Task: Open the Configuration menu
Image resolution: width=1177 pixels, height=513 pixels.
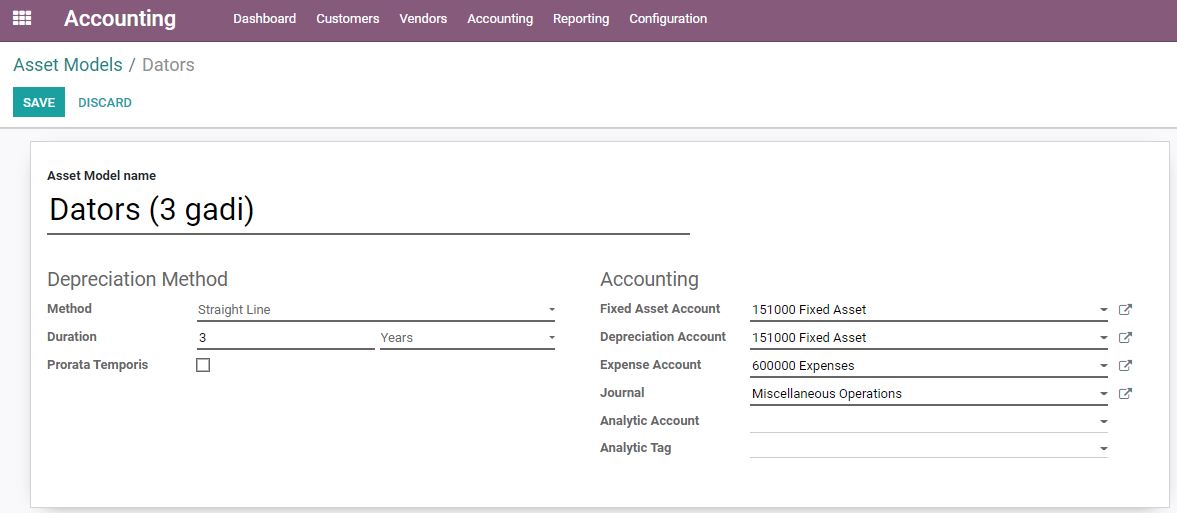Action: pos(668,19)
